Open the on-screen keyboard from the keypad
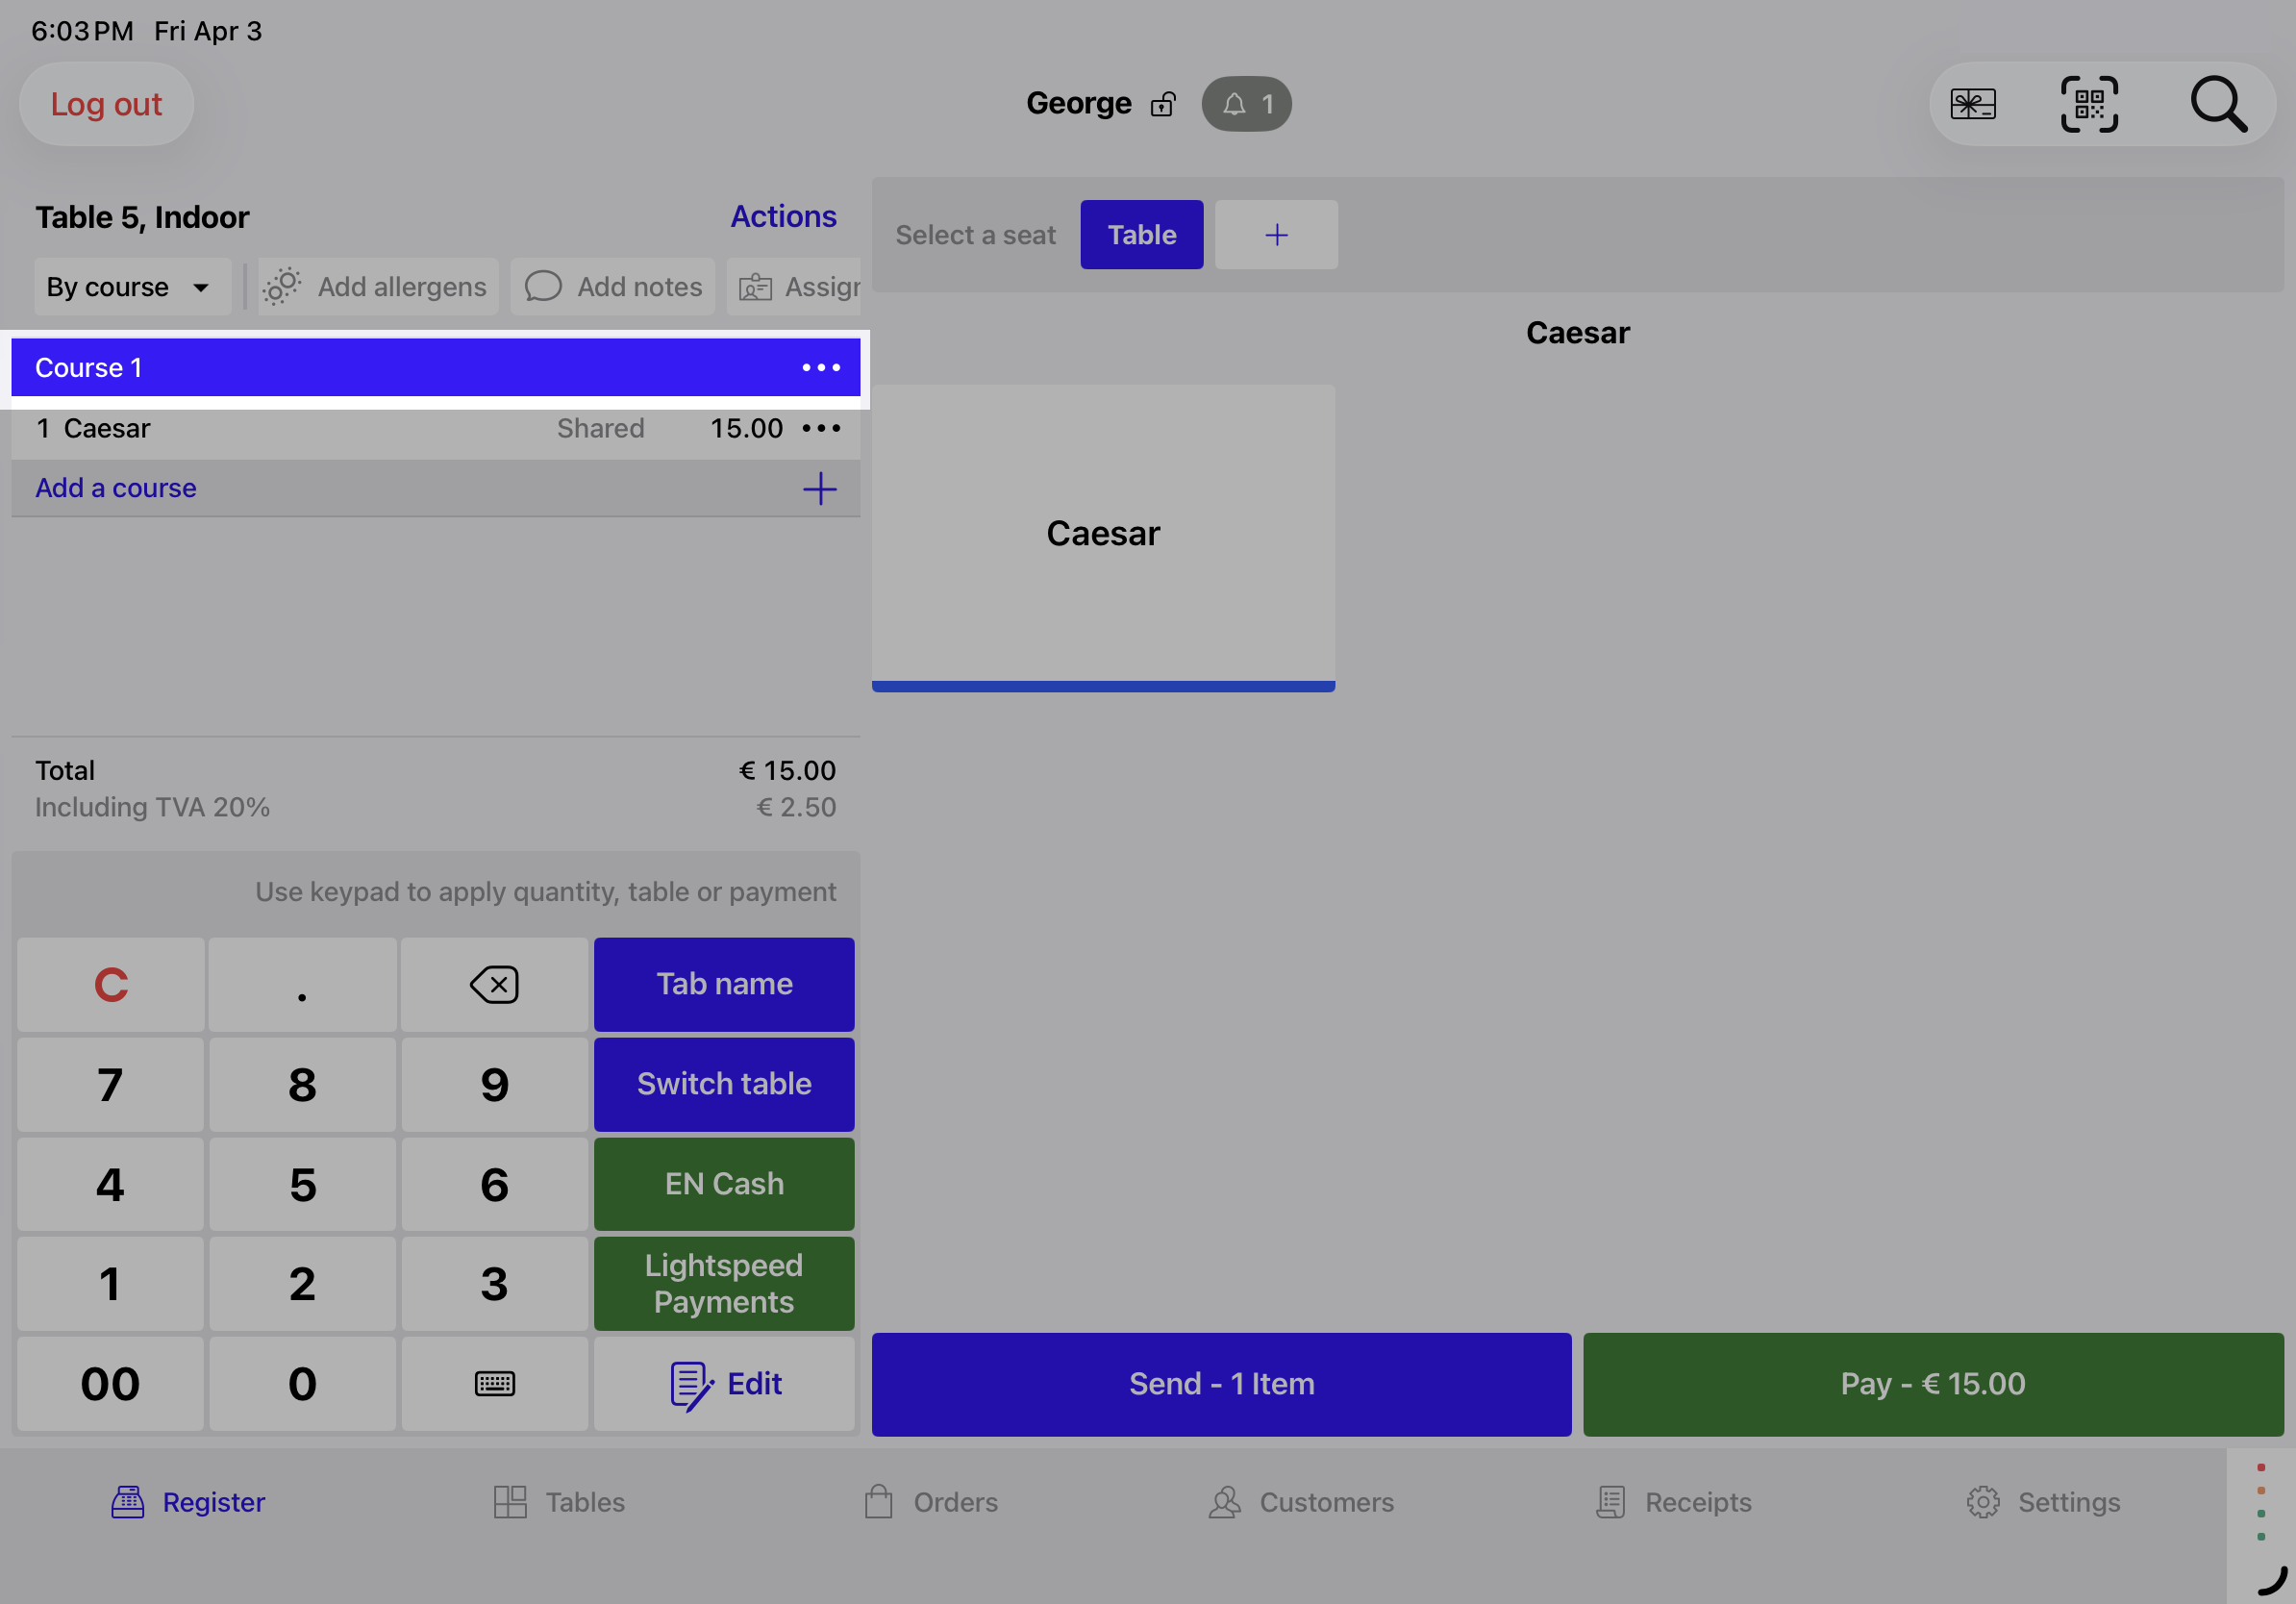Viewport: 2296px width, 1604px height. (494, 1383)
